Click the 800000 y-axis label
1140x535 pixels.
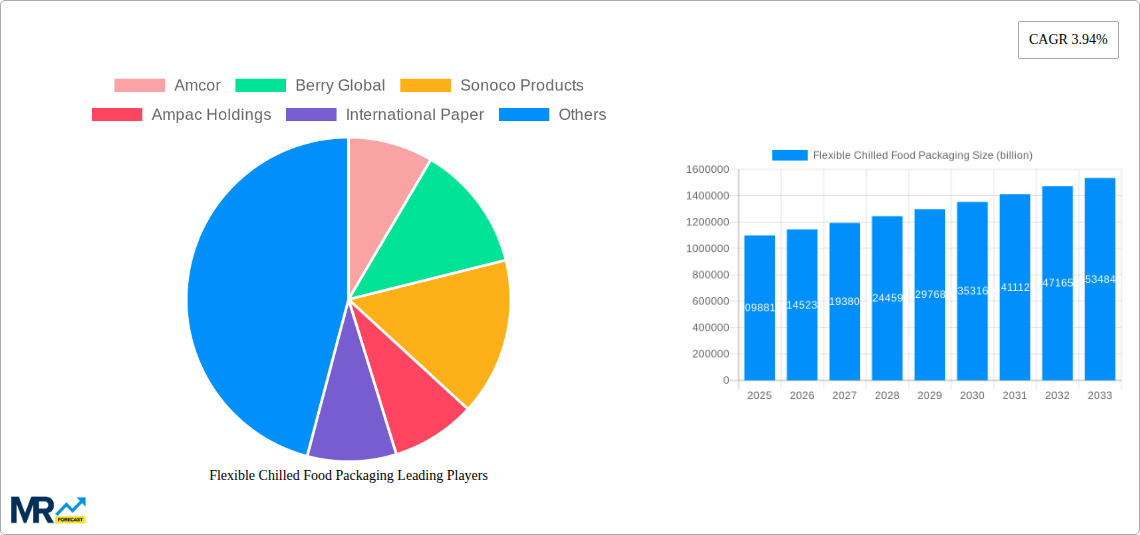click(710, 275)
